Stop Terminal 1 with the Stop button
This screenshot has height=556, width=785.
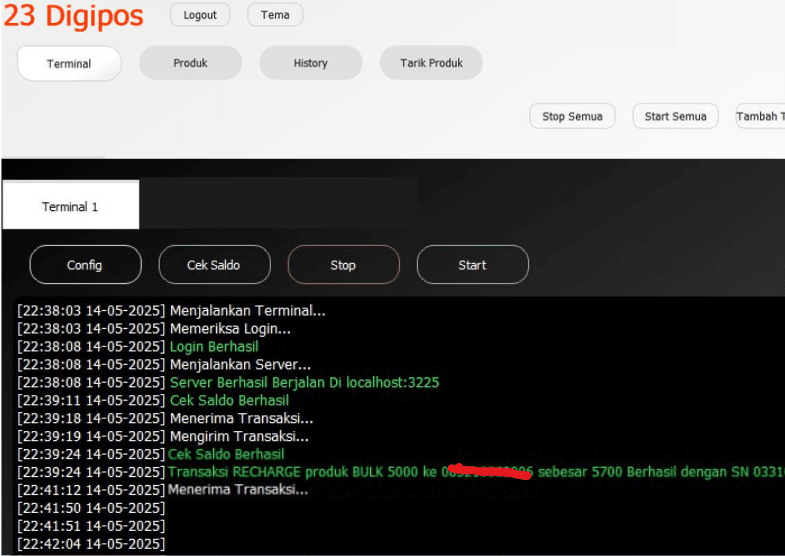[343, 265]
